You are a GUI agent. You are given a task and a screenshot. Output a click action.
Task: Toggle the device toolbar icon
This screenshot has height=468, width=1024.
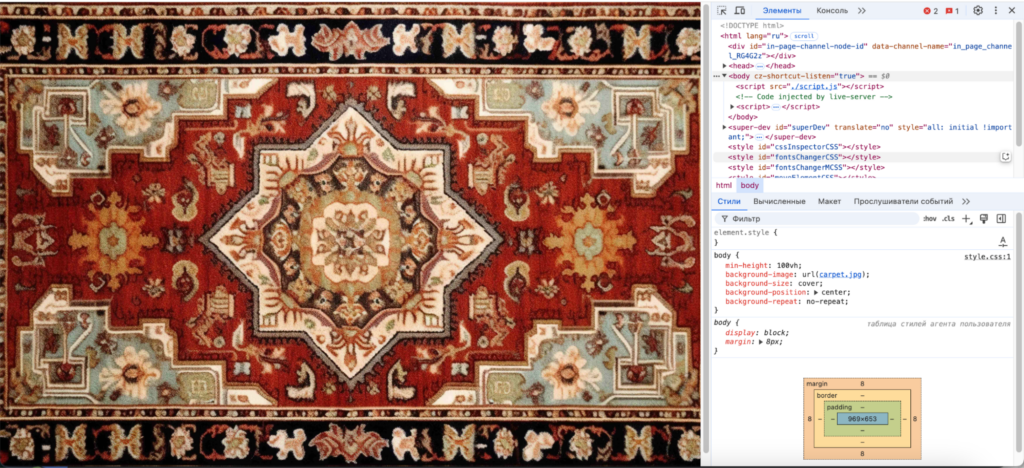coord(740,10)
